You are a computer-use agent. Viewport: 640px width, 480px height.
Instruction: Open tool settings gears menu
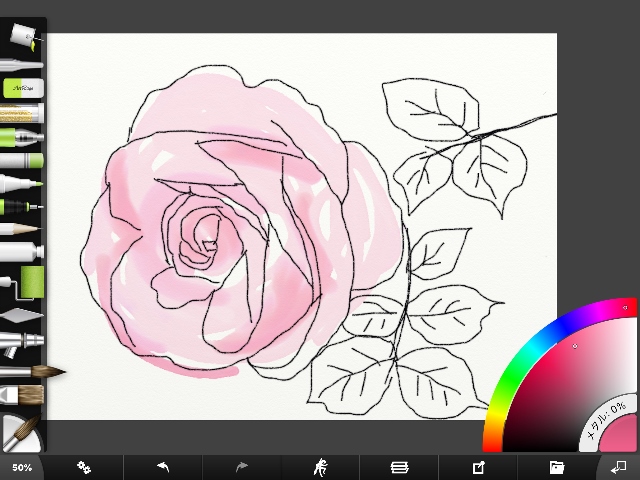click(x=84, y=467)
